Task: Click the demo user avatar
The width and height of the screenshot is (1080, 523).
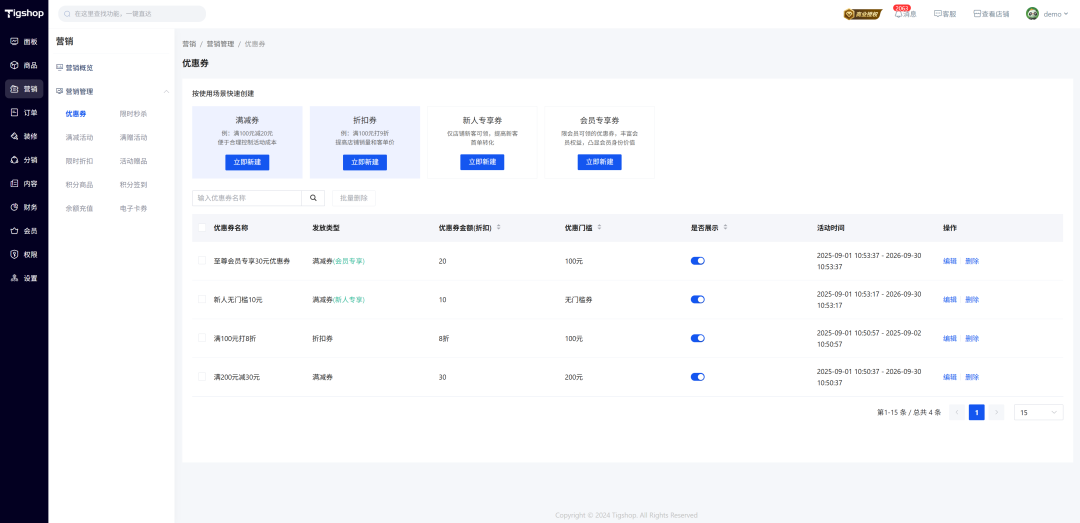Action: click(x=1032, y=14)
